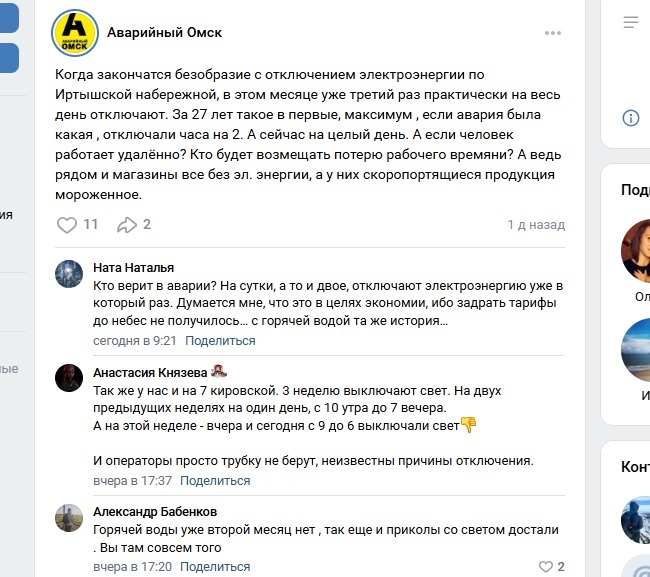This screenshot has width=650, height=577.
Task: Open the post's three-dot options menu
Action: [553, 33]
